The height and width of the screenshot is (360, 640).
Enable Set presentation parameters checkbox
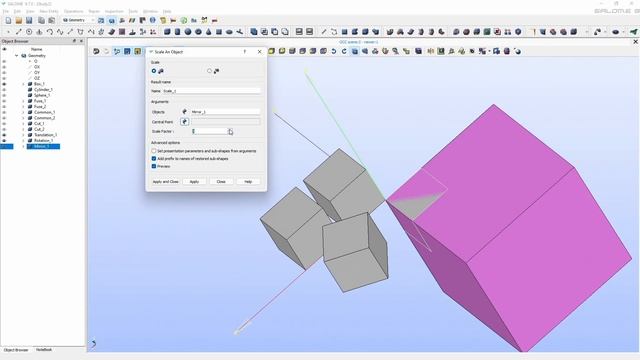154,151
